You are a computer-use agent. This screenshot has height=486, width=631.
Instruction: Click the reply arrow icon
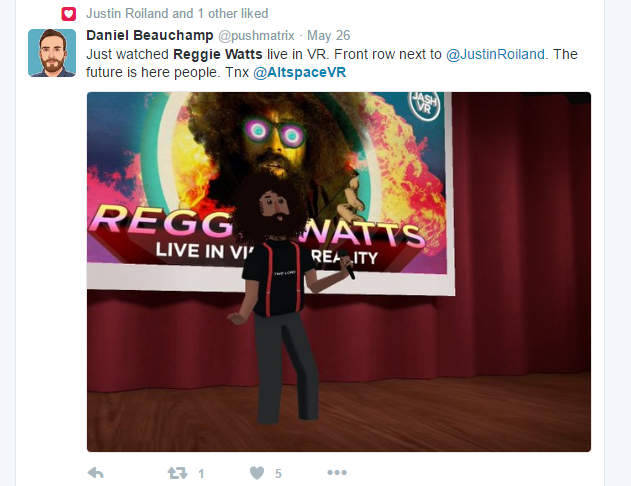pos(96,473)
